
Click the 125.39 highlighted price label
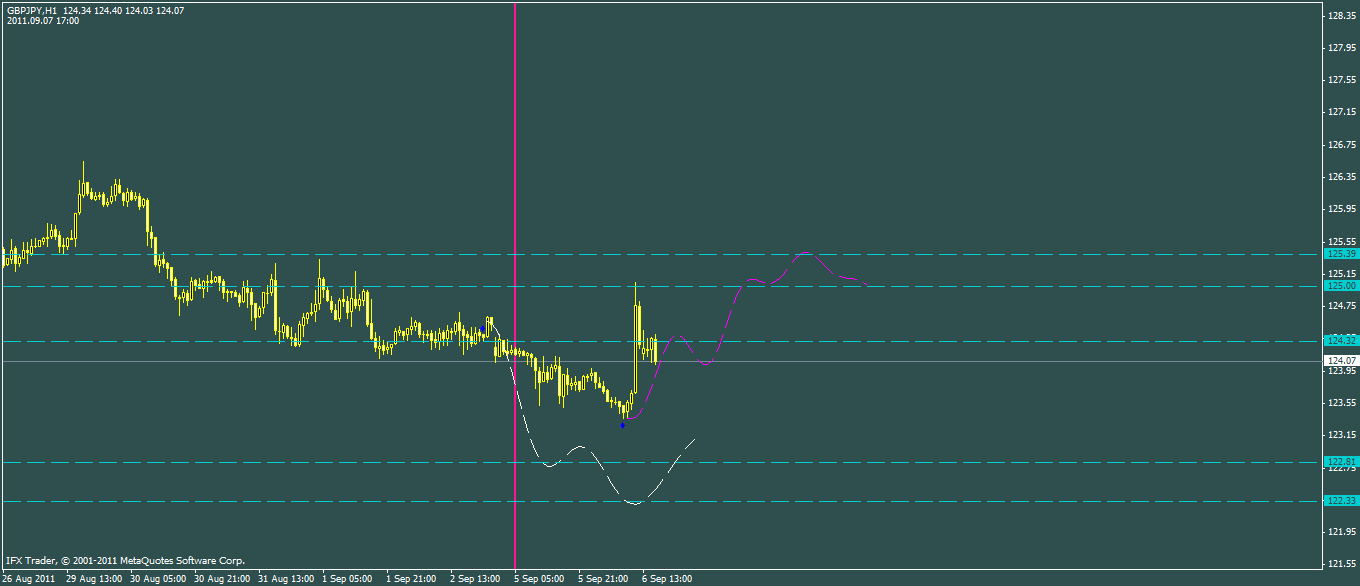coord(1340,254)
